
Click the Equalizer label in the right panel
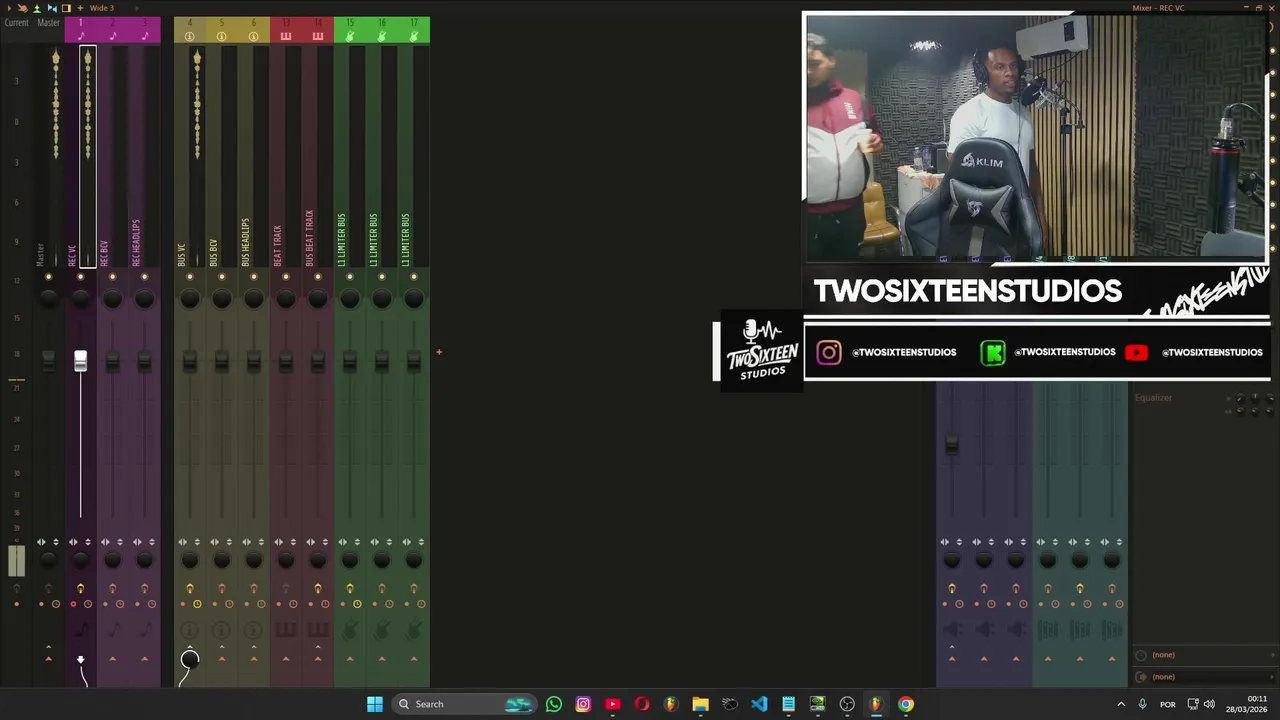tap(1153, 398)
